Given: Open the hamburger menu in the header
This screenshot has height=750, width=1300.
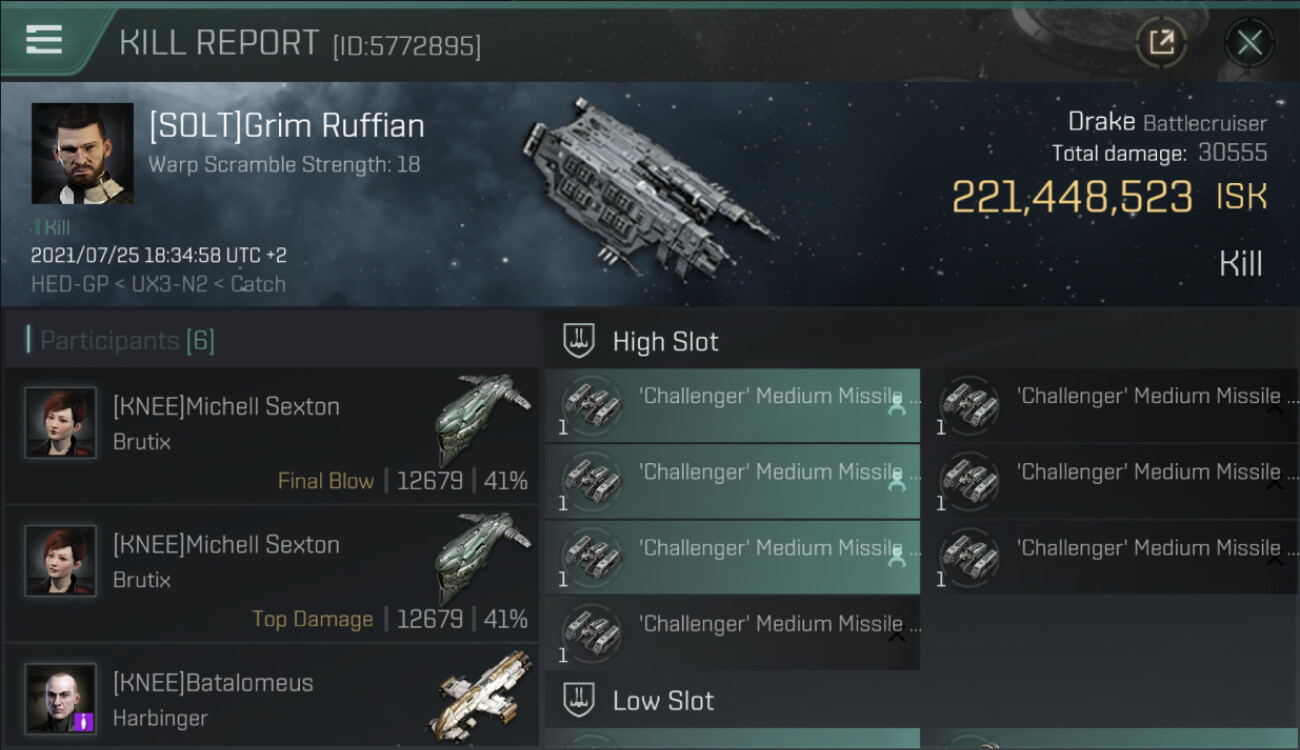Looking at the screenshot, I should click(x=43, y=40).
